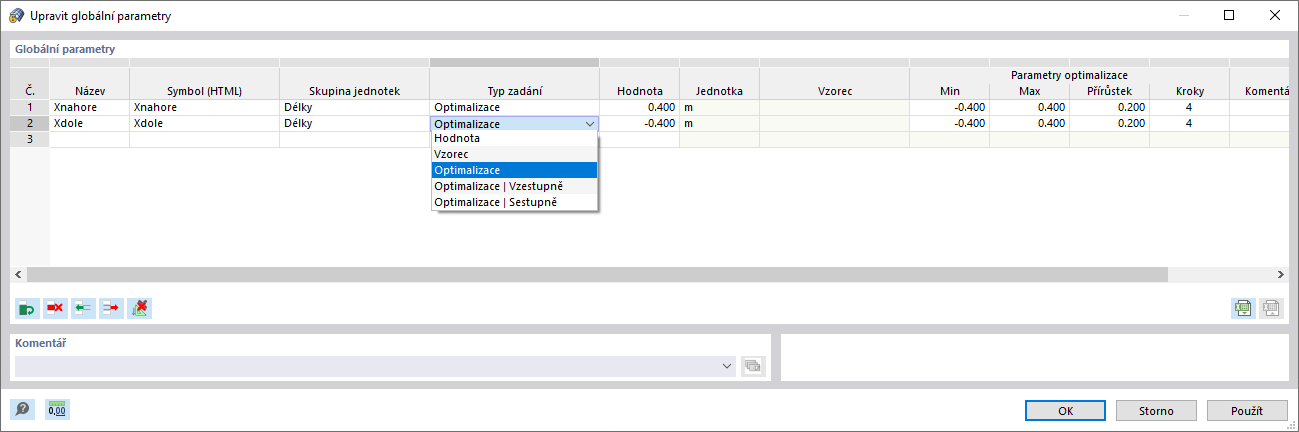
Task: Select 'Hodnota' from the dropdown list
Action: click(514, 139)
